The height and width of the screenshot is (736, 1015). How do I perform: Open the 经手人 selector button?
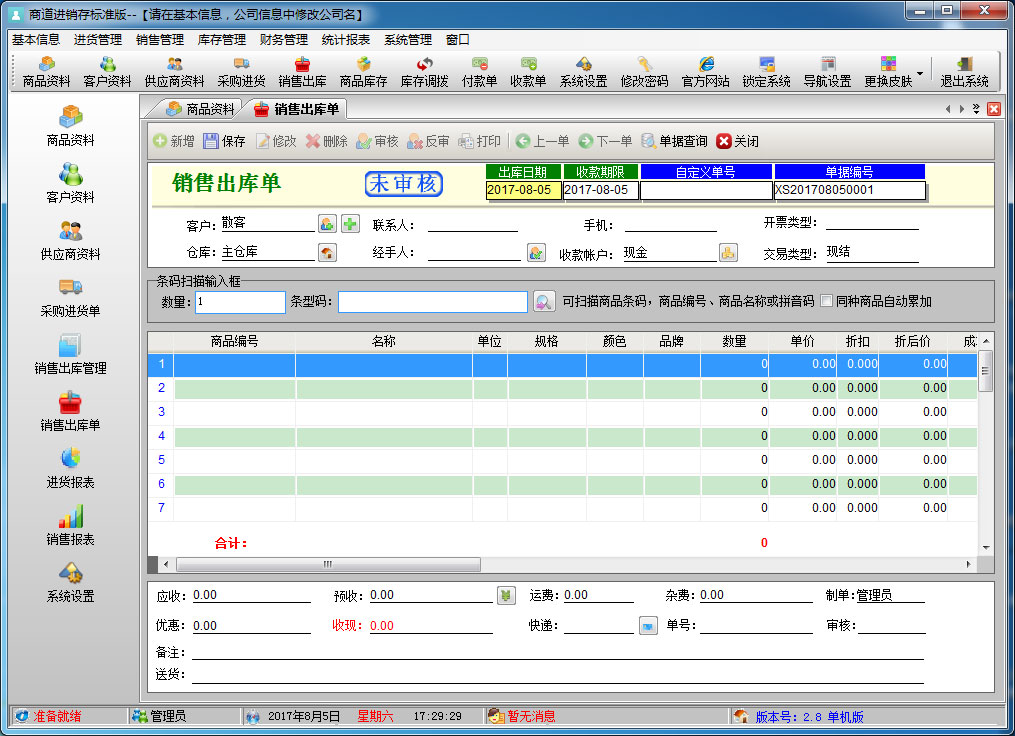(x=536, y=253)
